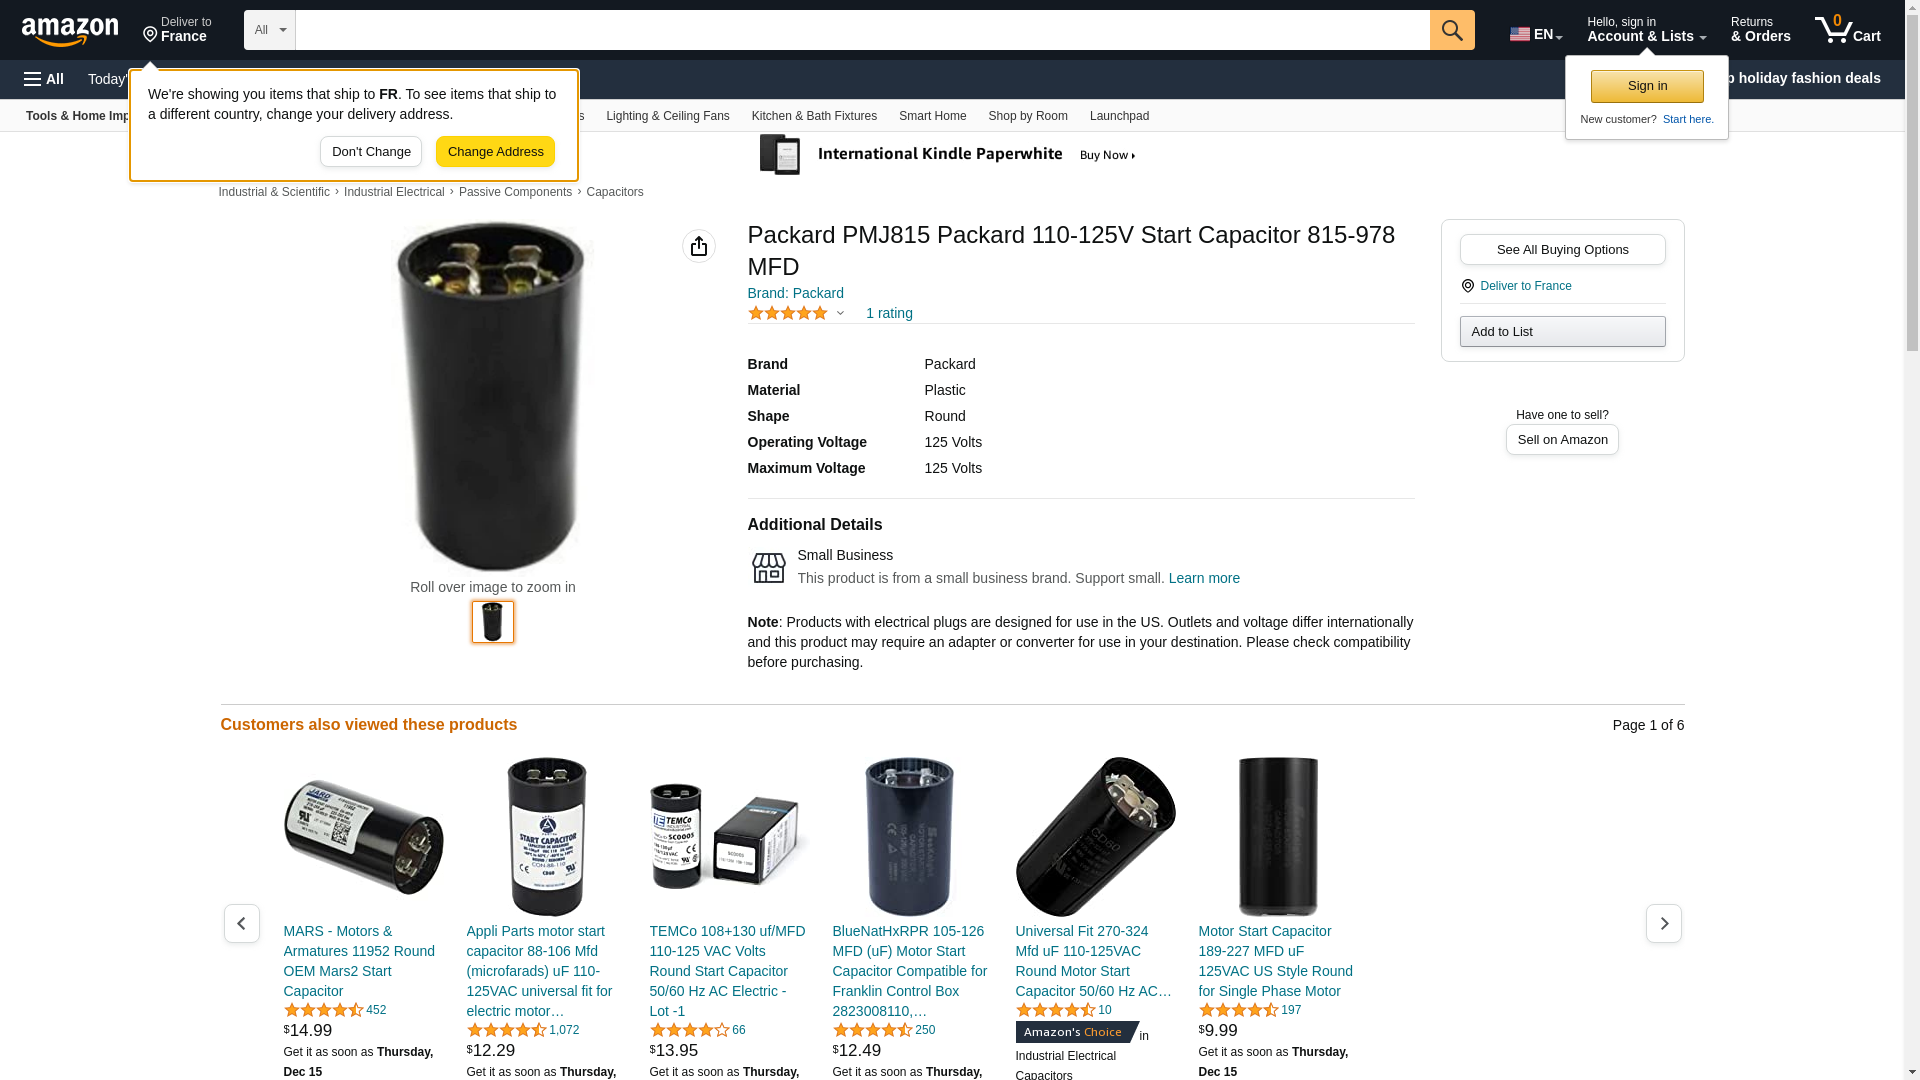Screen dimensions: 1920x1080
Task: Click the Change Address button
Action: click(x=495, y=152)
